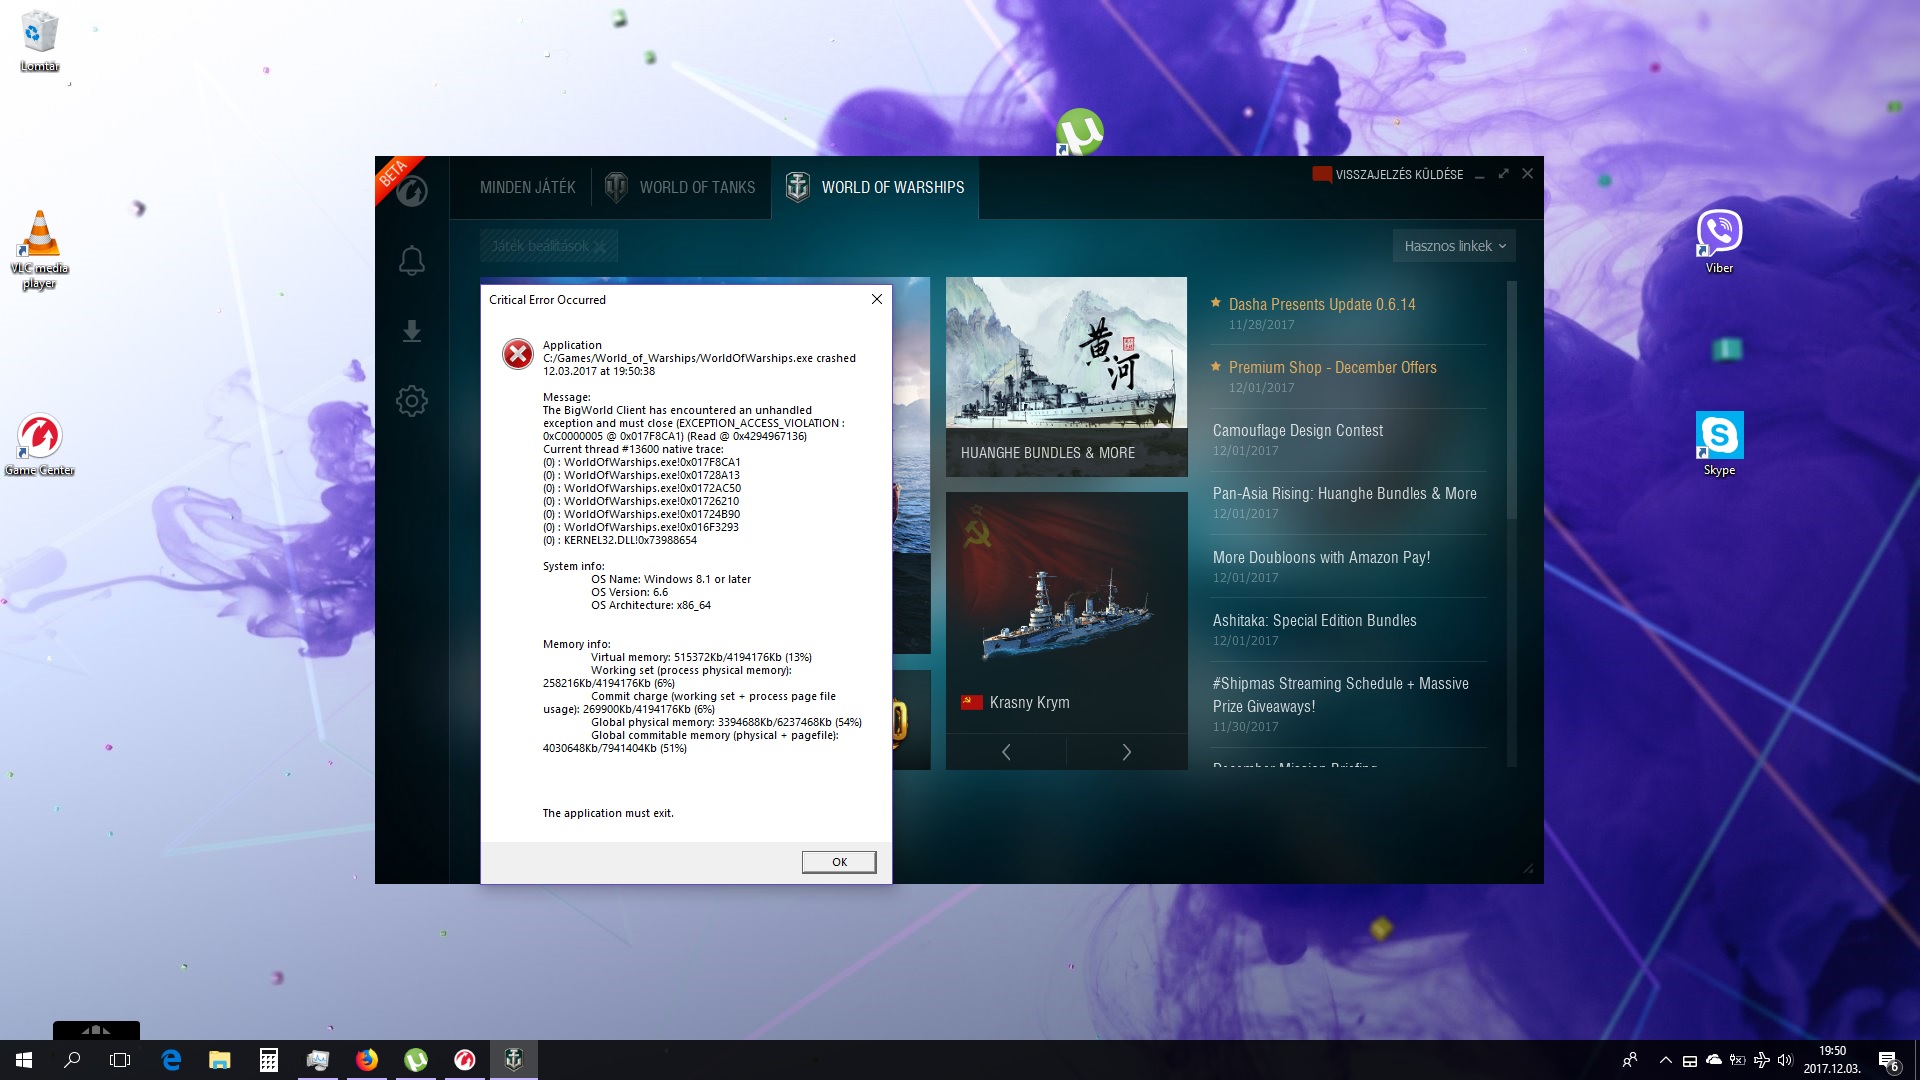Select the Lomtár recycle bin desktop icon

pyautogui.click(x=40, y=41)
